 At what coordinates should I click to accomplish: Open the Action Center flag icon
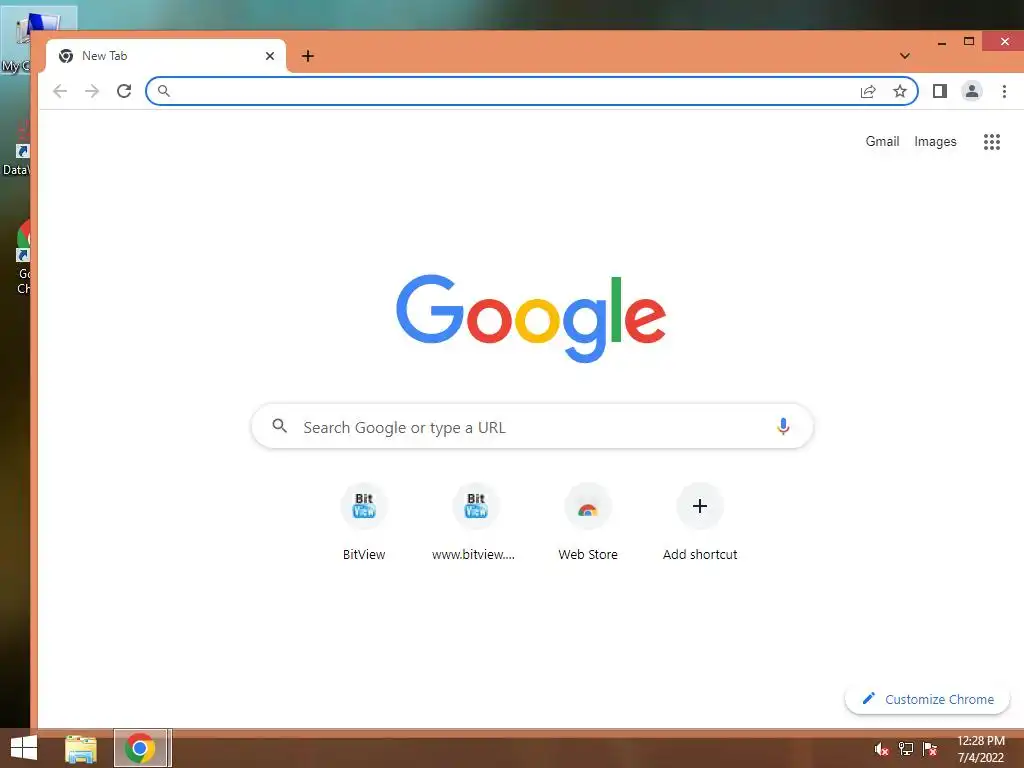(x=930, y=749)
